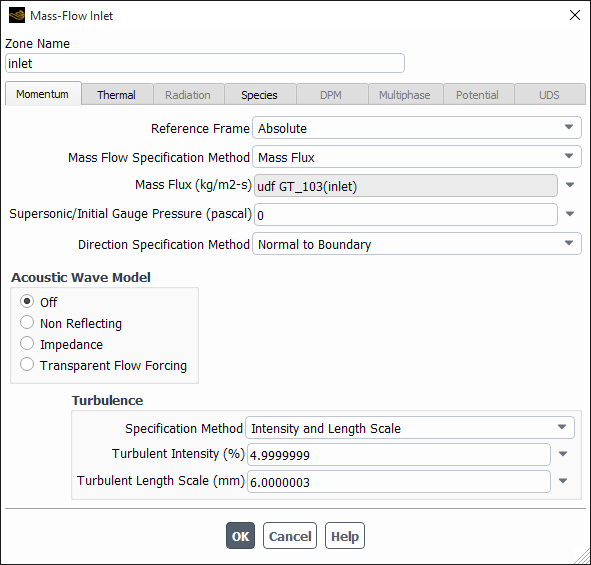Click the Acoustic Wave Model heading
The image size is (591, 565).
(81, 277)
